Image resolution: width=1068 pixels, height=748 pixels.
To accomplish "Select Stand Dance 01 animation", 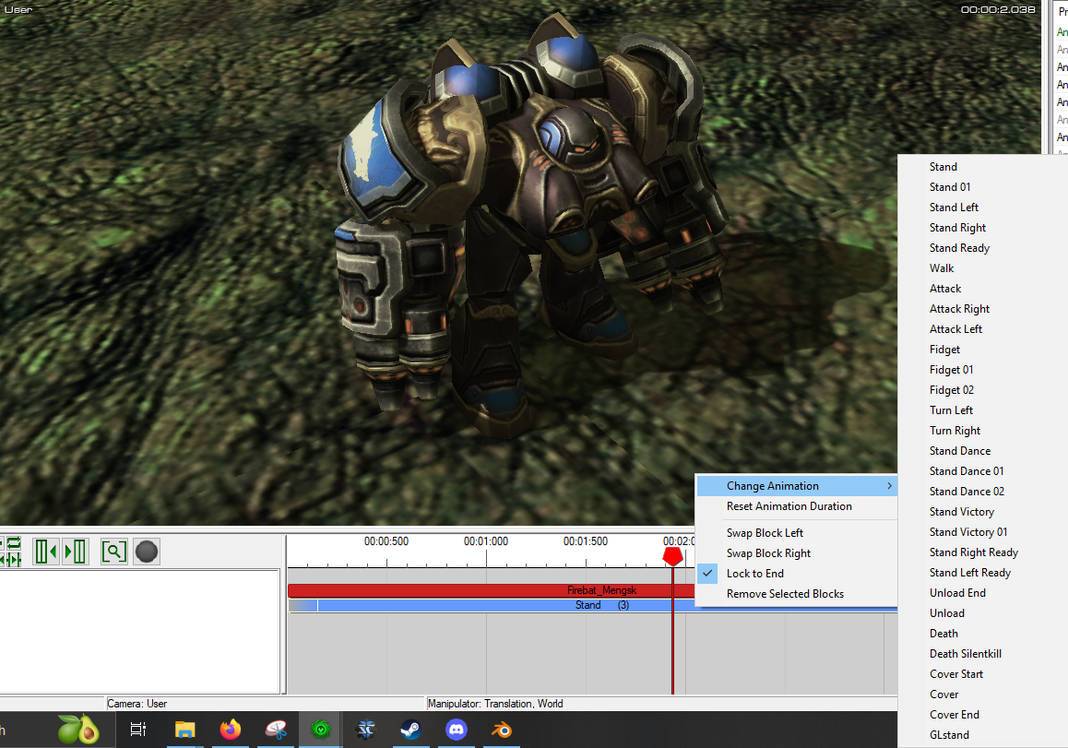I will click(967, 471).
